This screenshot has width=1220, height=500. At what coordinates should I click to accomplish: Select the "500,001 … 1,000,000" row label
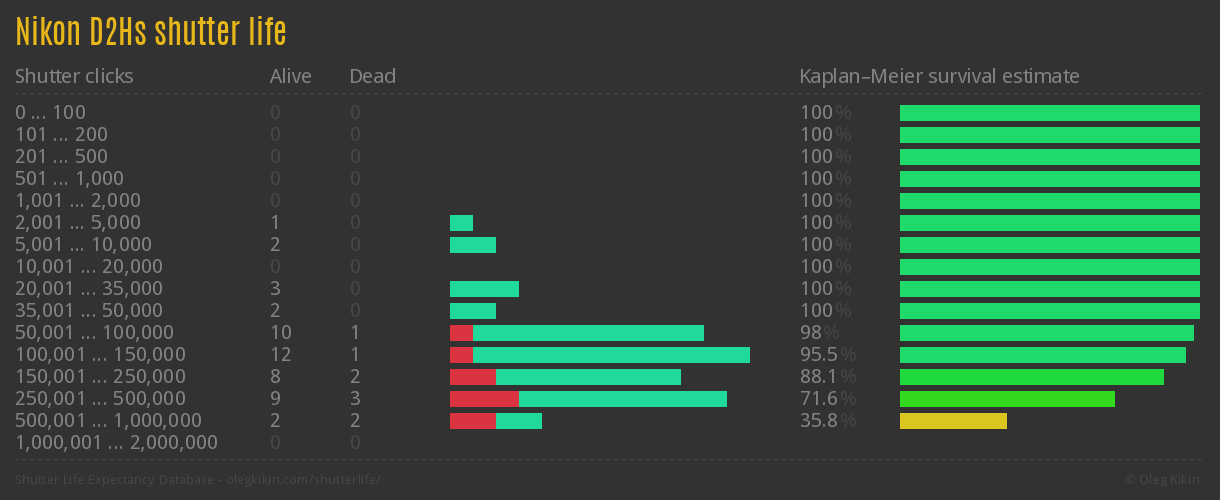click(x=108, y=421)
